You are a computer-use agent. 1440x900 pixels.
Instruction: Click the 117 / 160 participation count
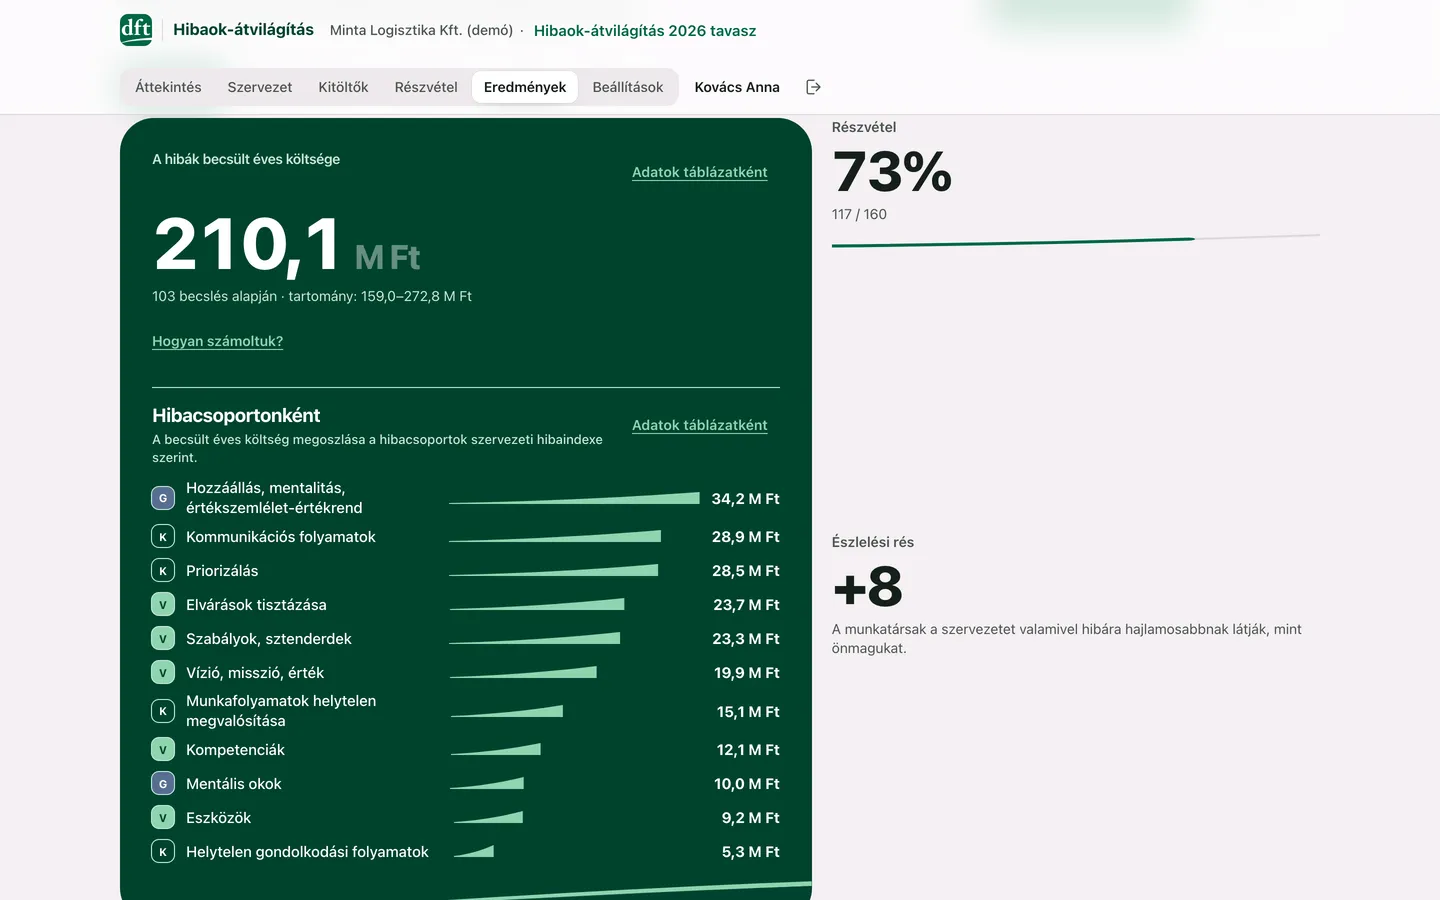point(859,214)
